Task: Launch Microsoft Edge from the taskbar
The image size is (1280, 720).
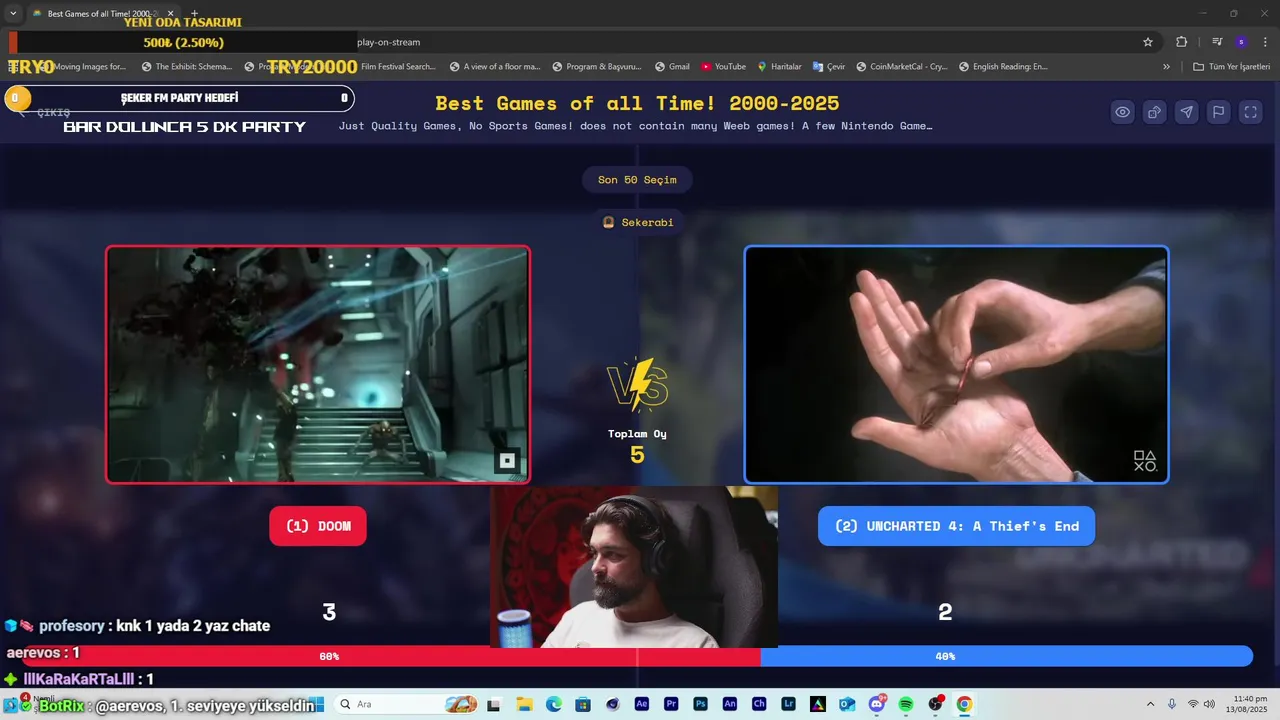Action: coord(553,704)
